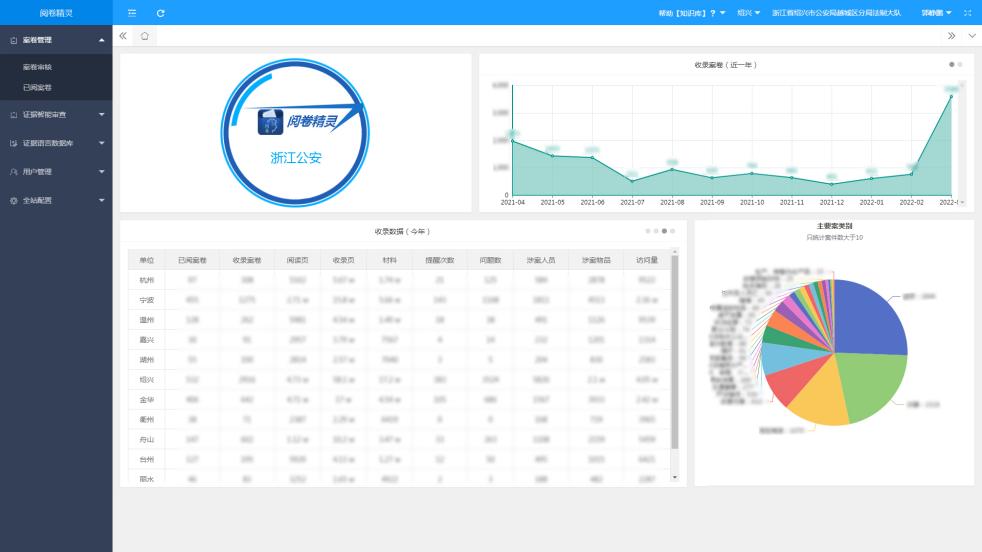This screenshot has width=982, height=552.
Task: Select the 杭州 table row
Action: [x=399, y=280]
